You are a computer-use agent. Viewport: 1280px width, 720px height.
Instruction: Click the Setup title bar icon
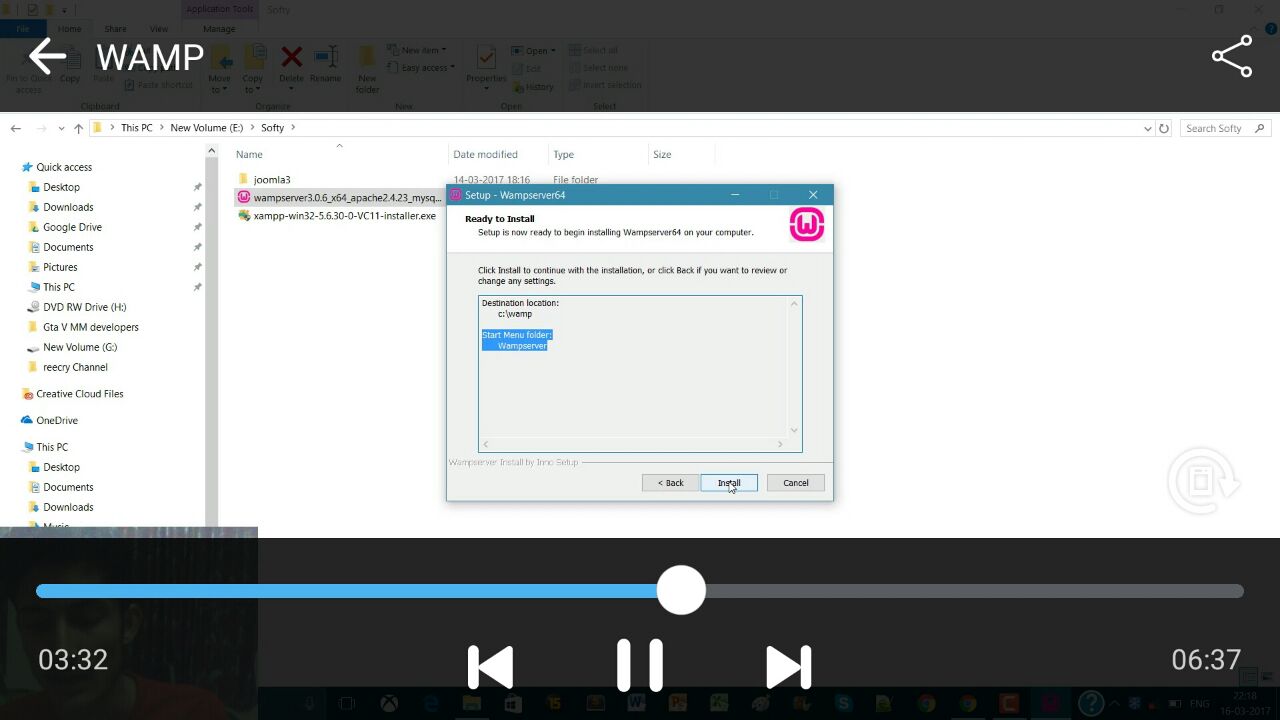point(456,195)
